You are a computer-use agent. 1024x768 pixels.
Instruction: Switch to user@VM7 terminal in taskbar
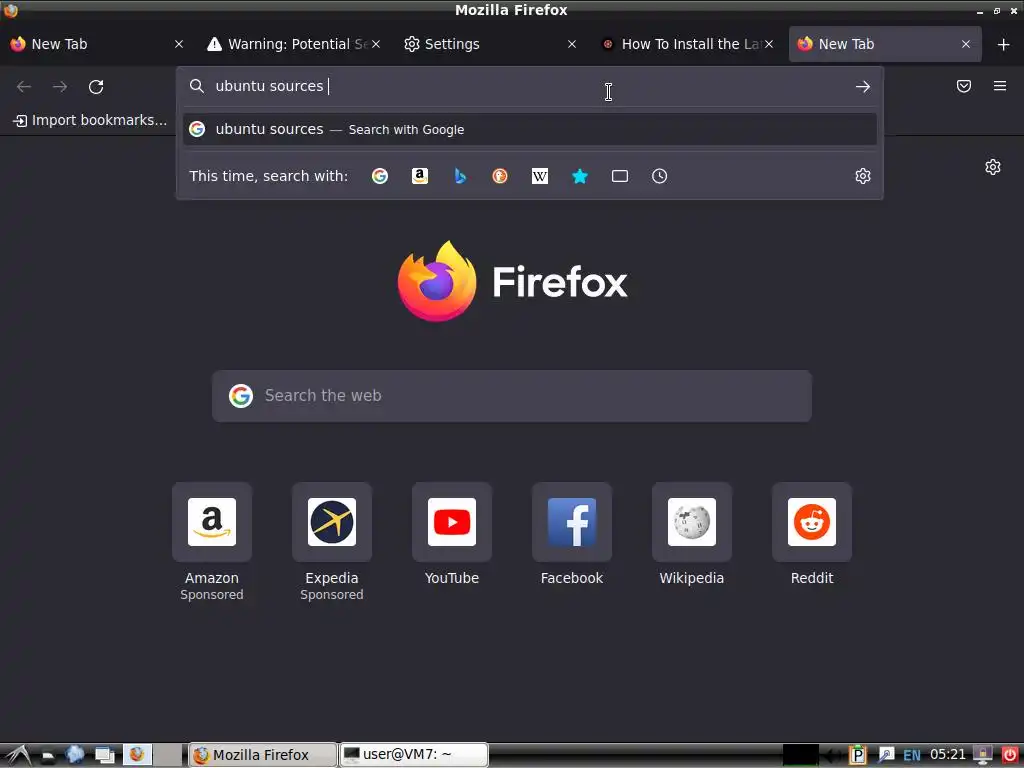pos(414,755)
